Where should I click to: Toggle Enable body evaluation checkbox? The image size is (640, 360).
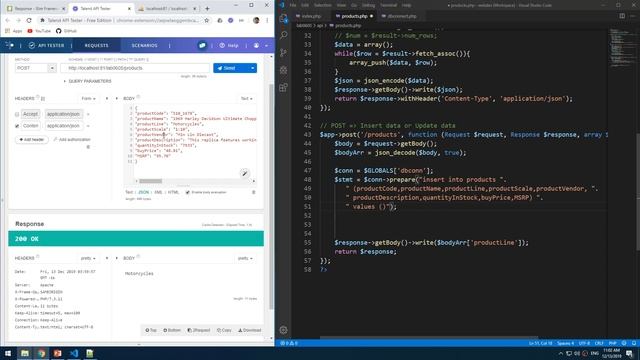(188, 192)
